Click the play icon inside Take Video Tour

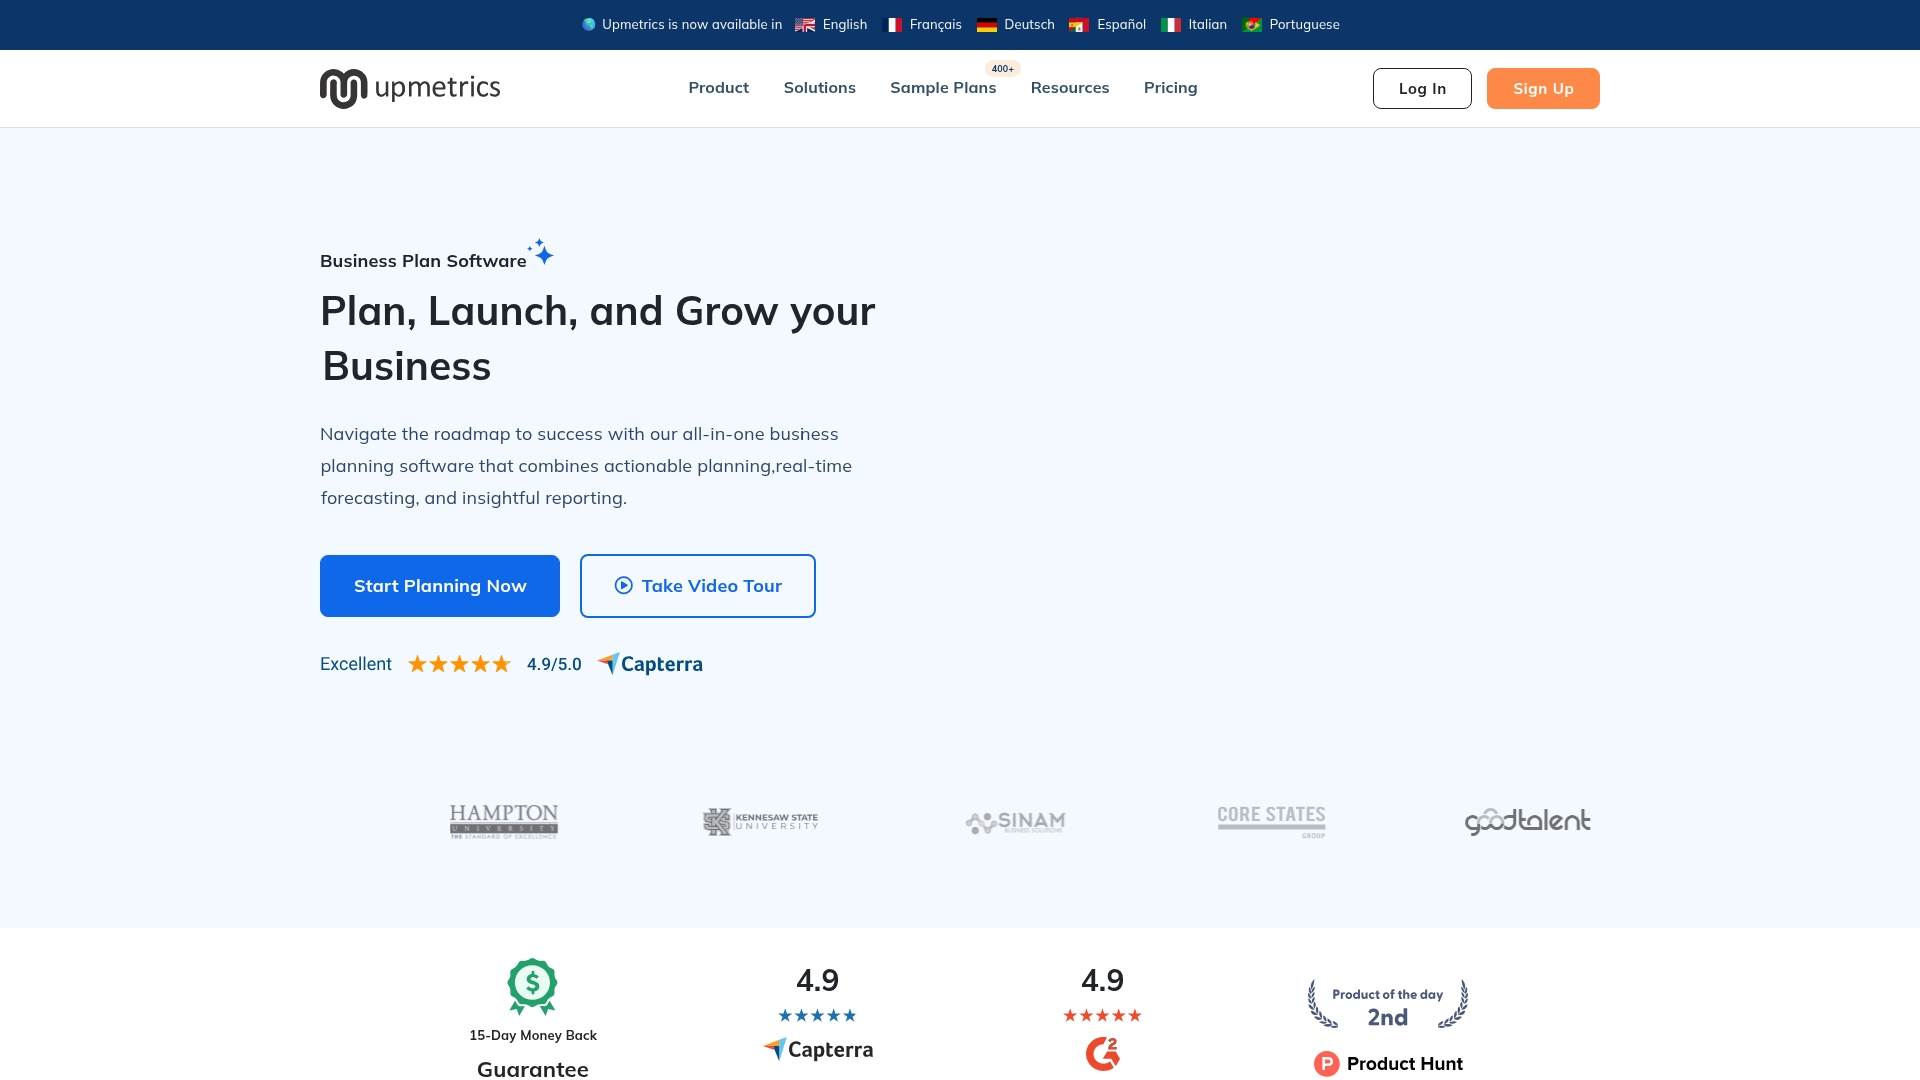pos(622,585)
